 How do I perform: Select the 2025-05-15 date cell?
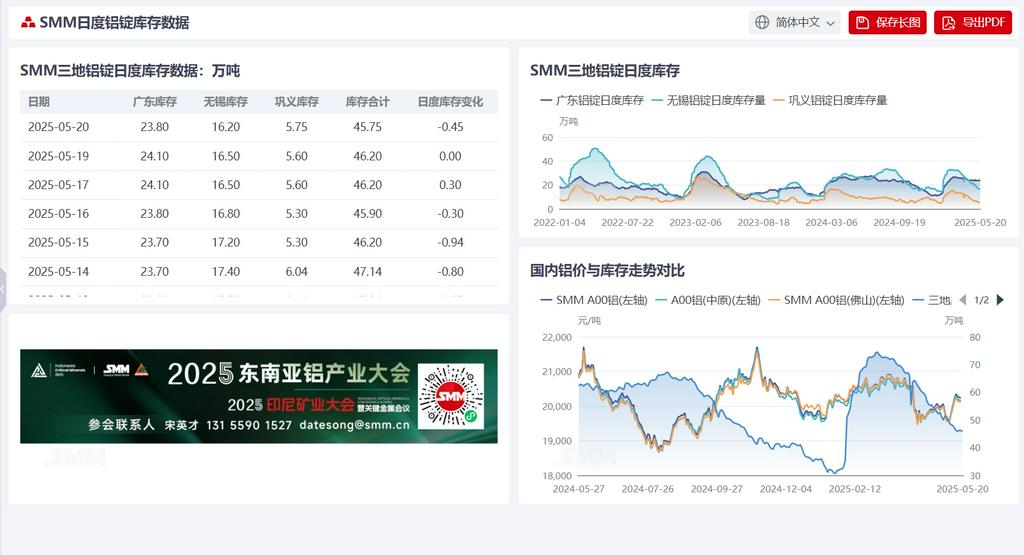58,242
